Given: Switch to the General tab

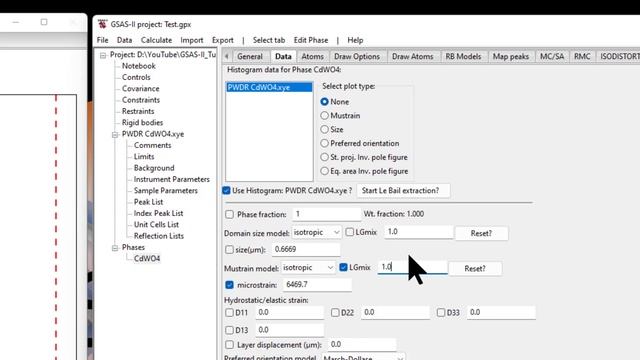Looking at the screenshot, I should pos(249,56).
